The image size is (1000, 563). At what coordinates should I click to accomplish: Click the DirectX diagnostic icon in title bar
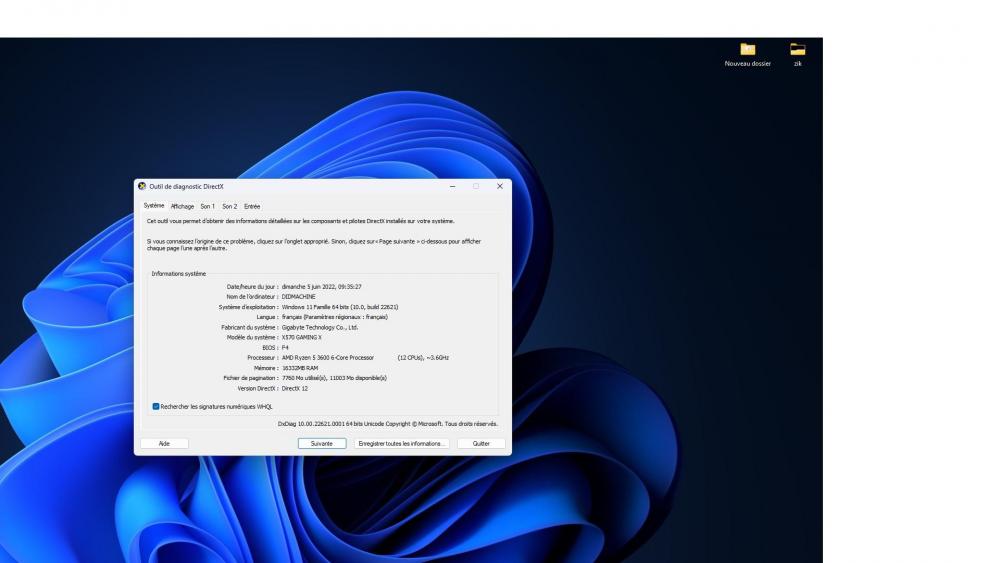pyautogui.click(x=142, y=186)
